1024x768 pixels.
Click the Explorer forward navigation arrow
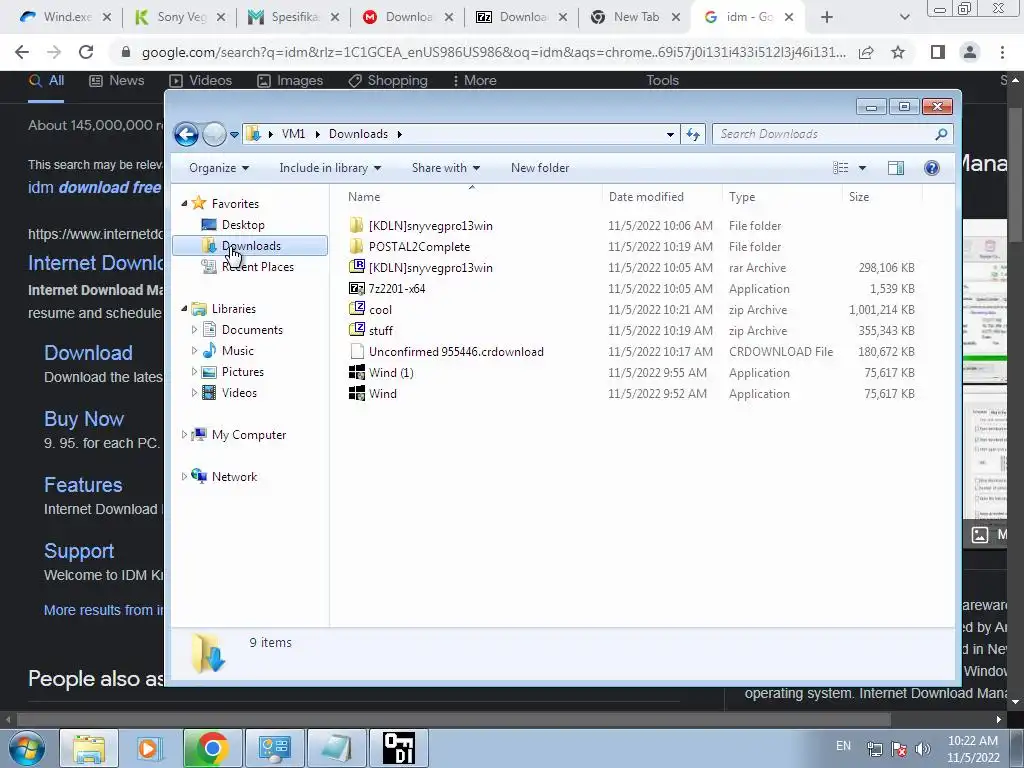[214, 135]
